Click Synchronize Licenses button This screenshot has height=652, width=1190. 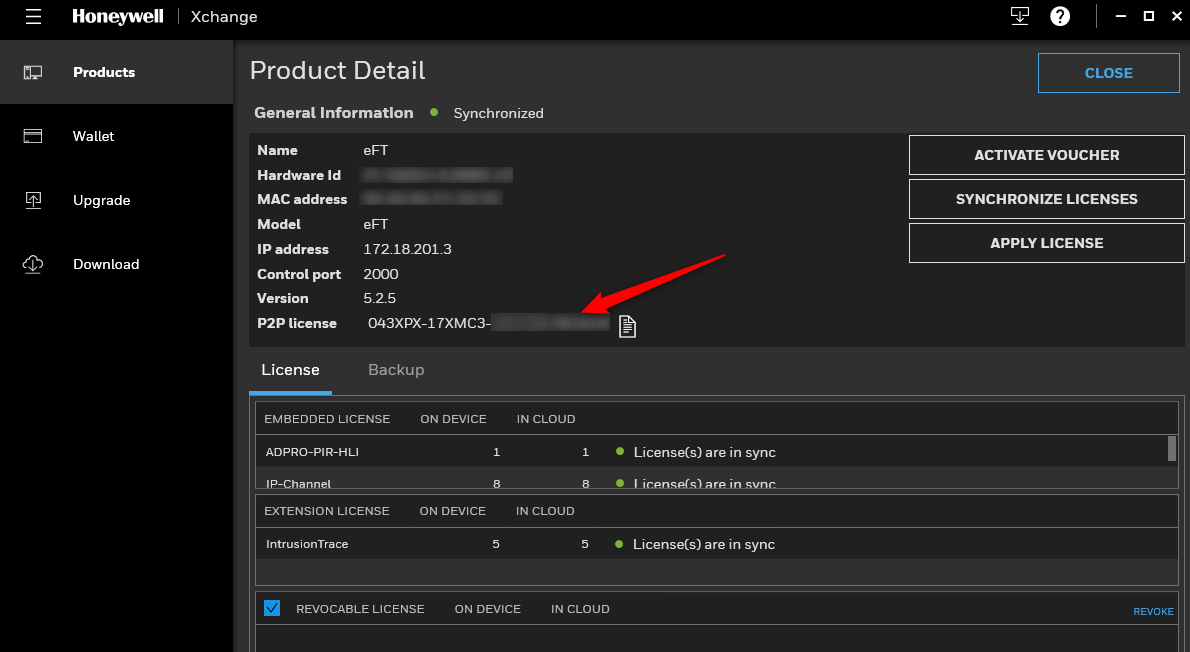click(x=1047, y=199)
